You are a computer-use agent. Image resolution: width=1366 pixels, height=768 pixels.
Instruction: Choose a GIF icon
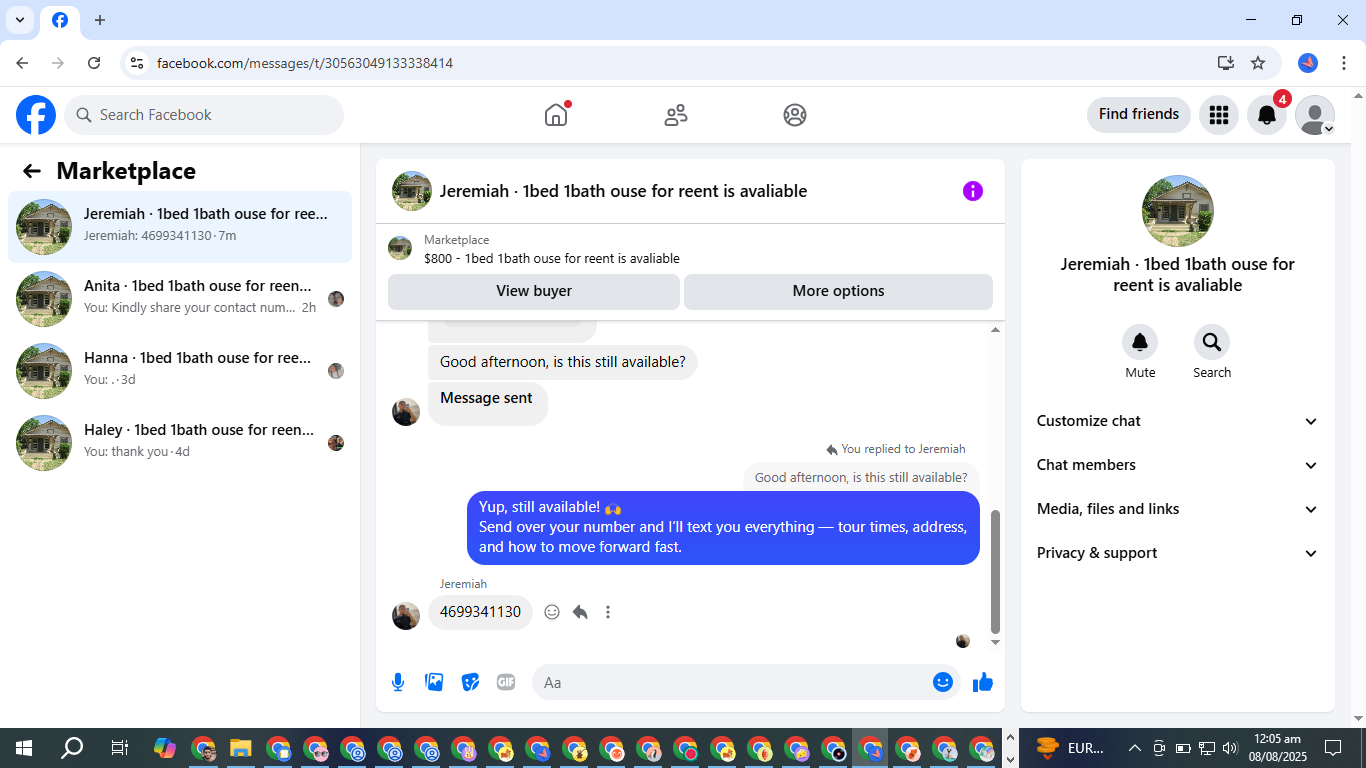506,682
